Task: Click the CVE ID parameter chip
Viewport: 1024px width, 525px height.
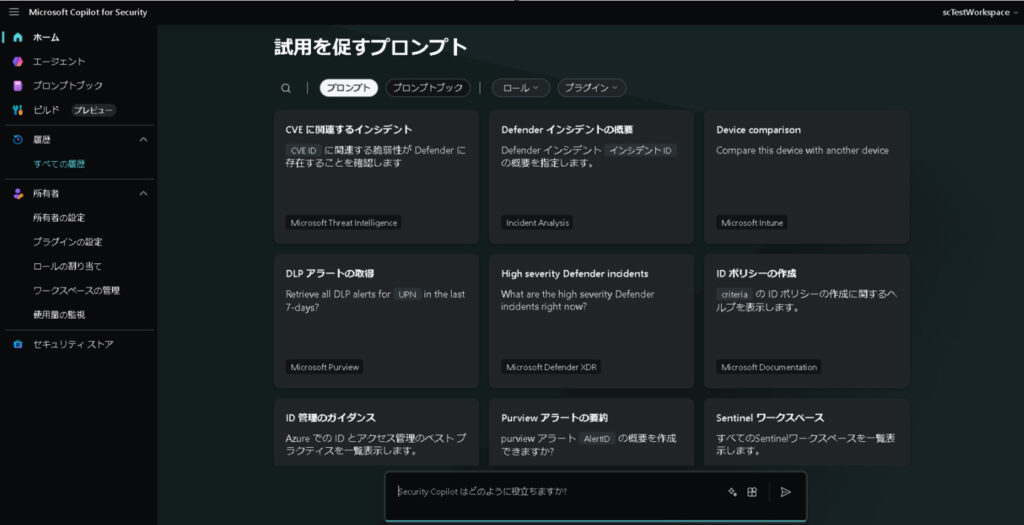Action: tap(304, 150)
